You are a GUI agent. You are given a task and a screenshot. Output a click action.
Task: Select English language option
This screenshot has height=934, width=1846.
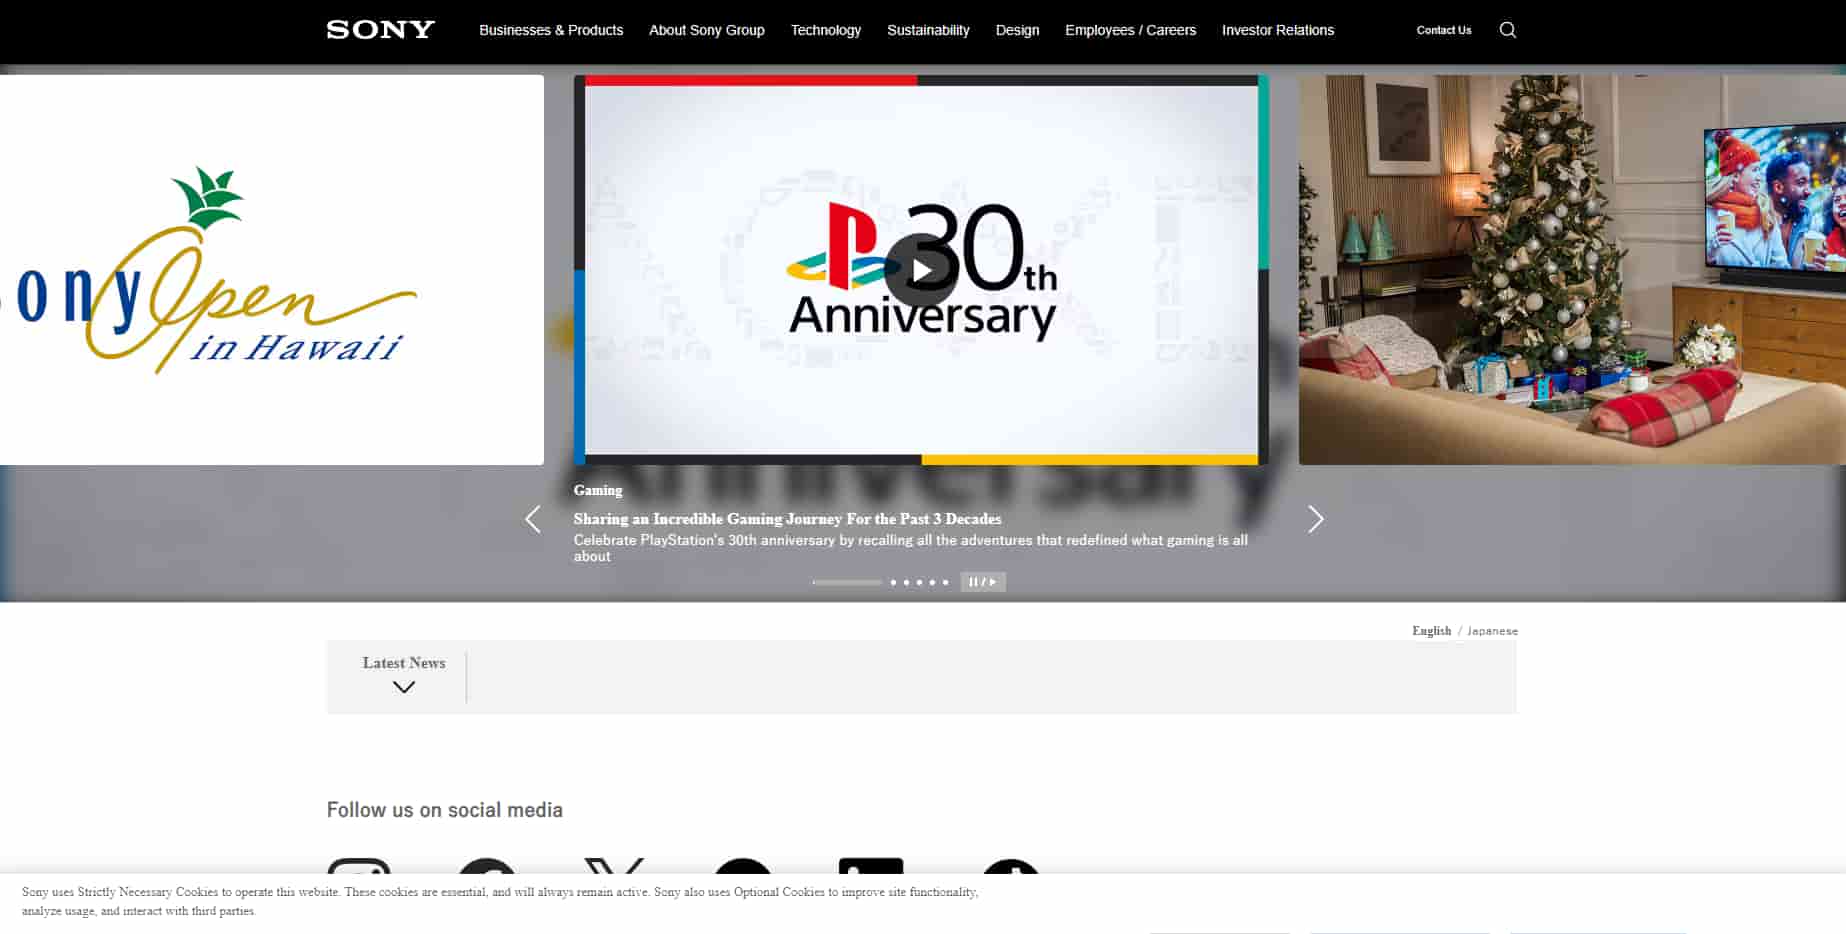pyautogui.click(x=1431, y=631)
